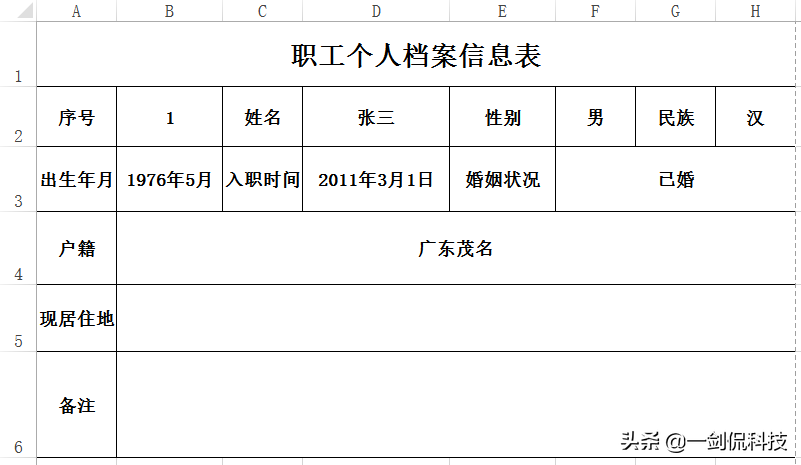Select row 1 header

[18, 54]
